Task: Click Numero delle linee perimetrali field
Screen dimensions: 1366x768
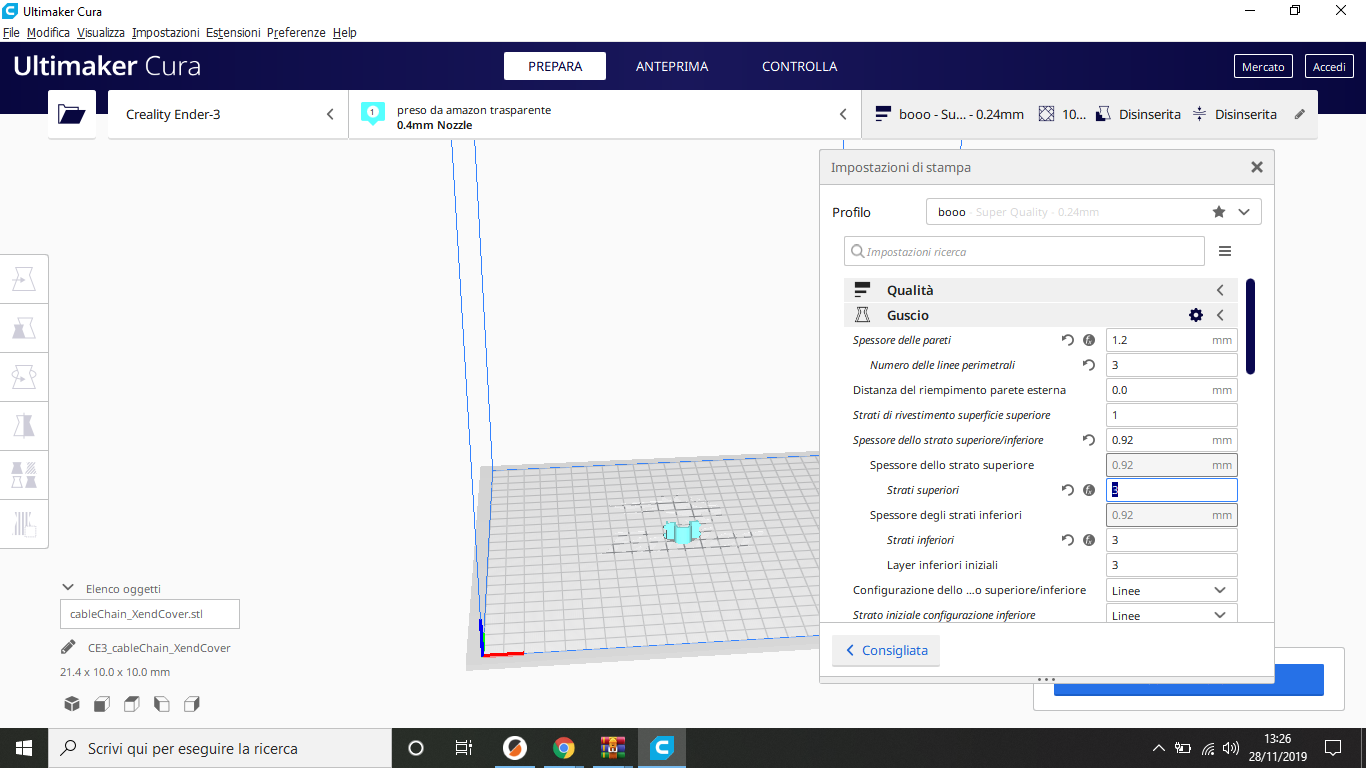Action: point(1172,365)
